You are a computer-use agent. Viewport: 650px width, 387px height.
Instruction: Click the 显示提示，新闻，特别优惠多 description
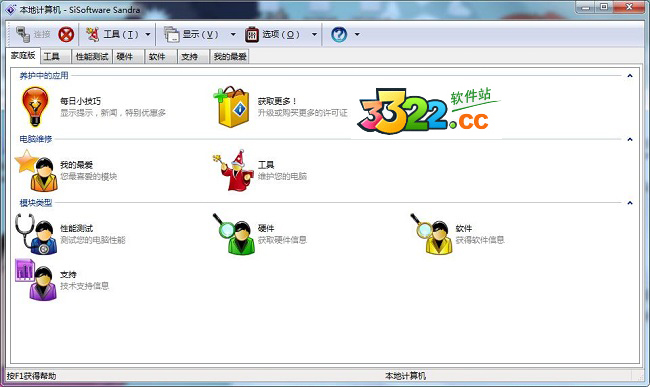tap(113, 113)
